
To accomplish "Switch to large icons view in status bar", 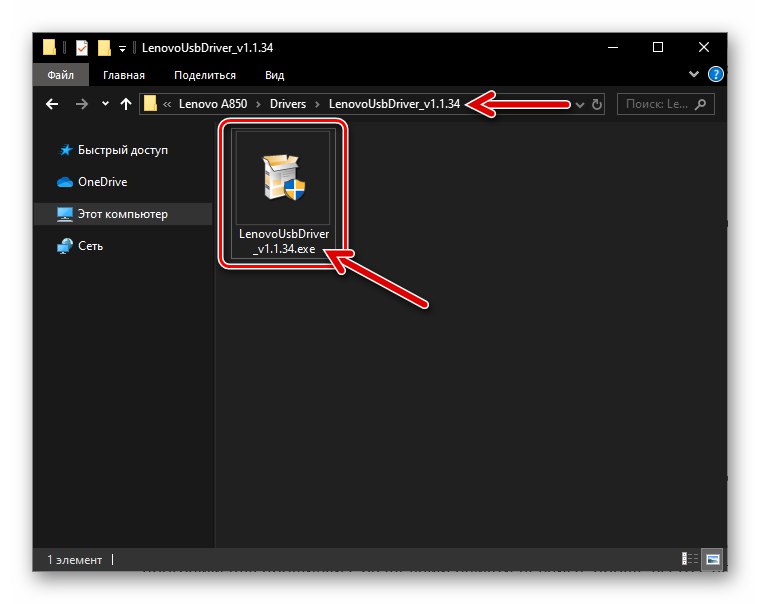I will coord(712,559).
